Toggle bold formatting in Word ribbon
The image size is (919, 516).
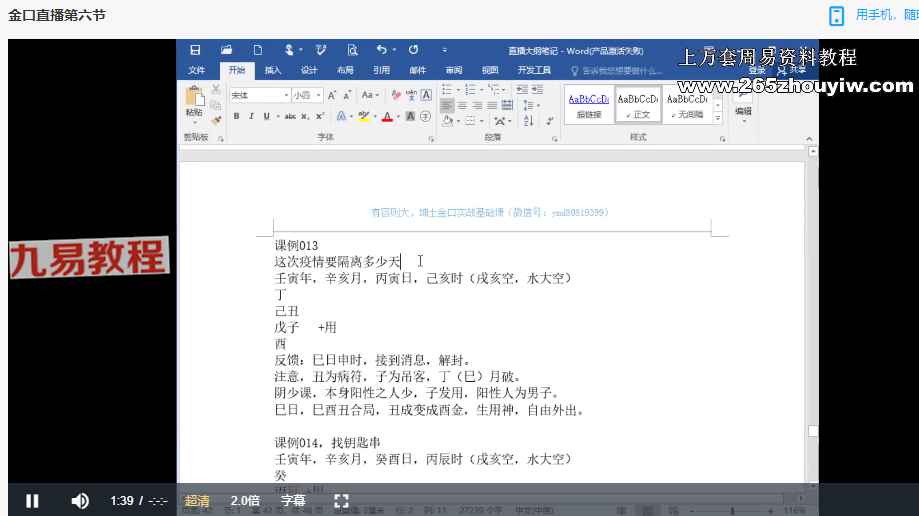point(237,116)
